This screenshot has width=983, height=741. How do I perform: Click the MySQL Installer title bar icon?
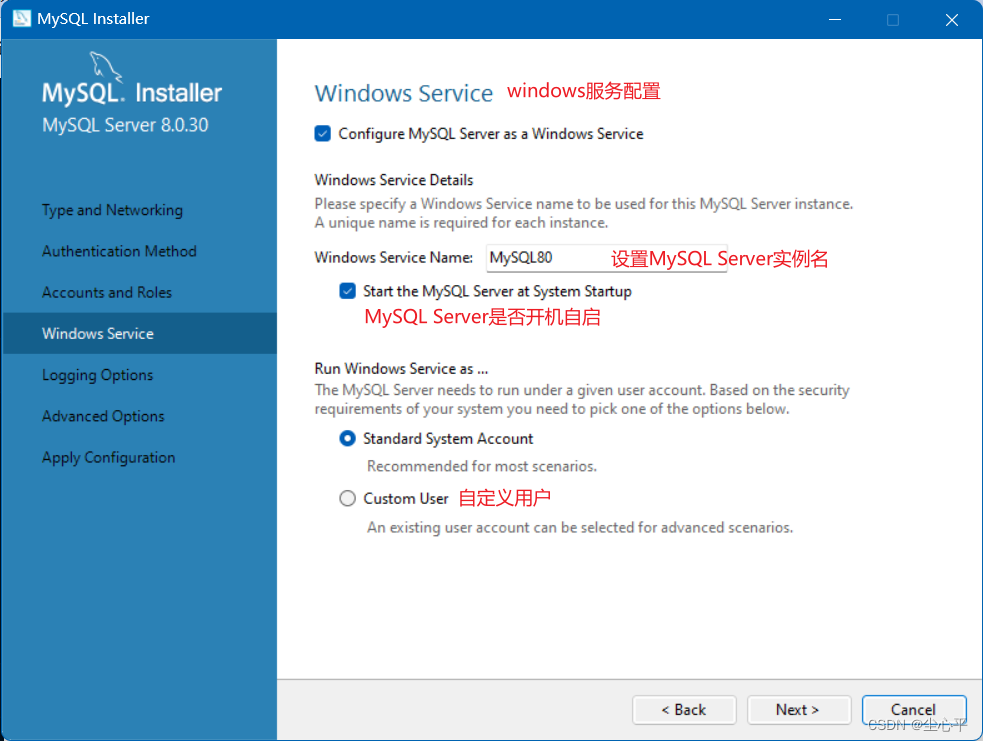(21, 18)
